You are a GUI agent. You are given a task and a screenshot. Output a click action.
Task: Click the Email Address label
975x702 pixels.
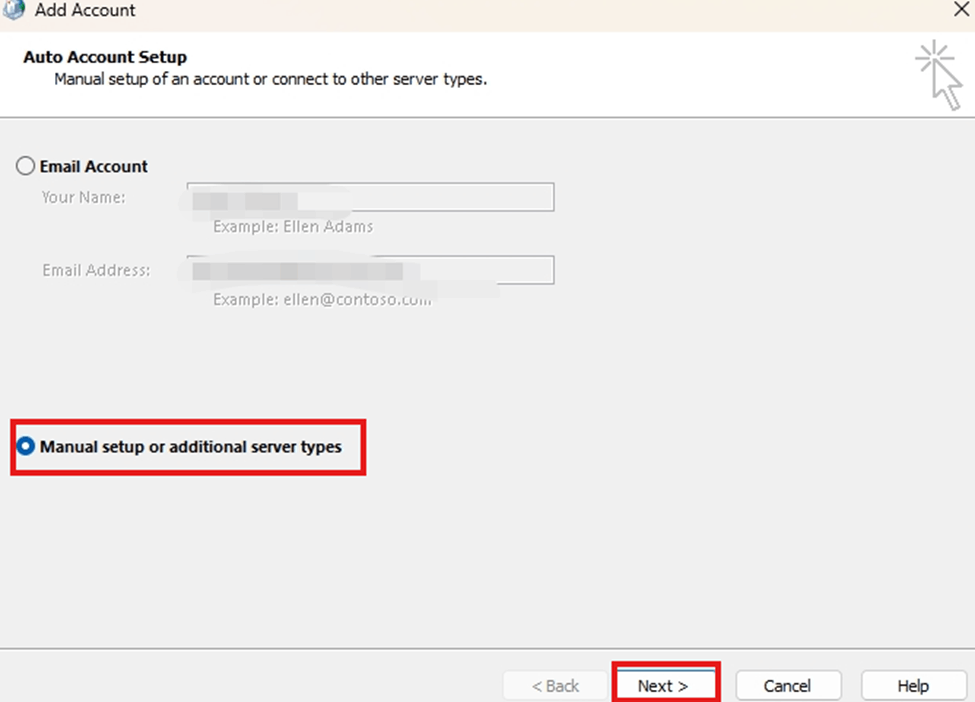pos(94,270)
